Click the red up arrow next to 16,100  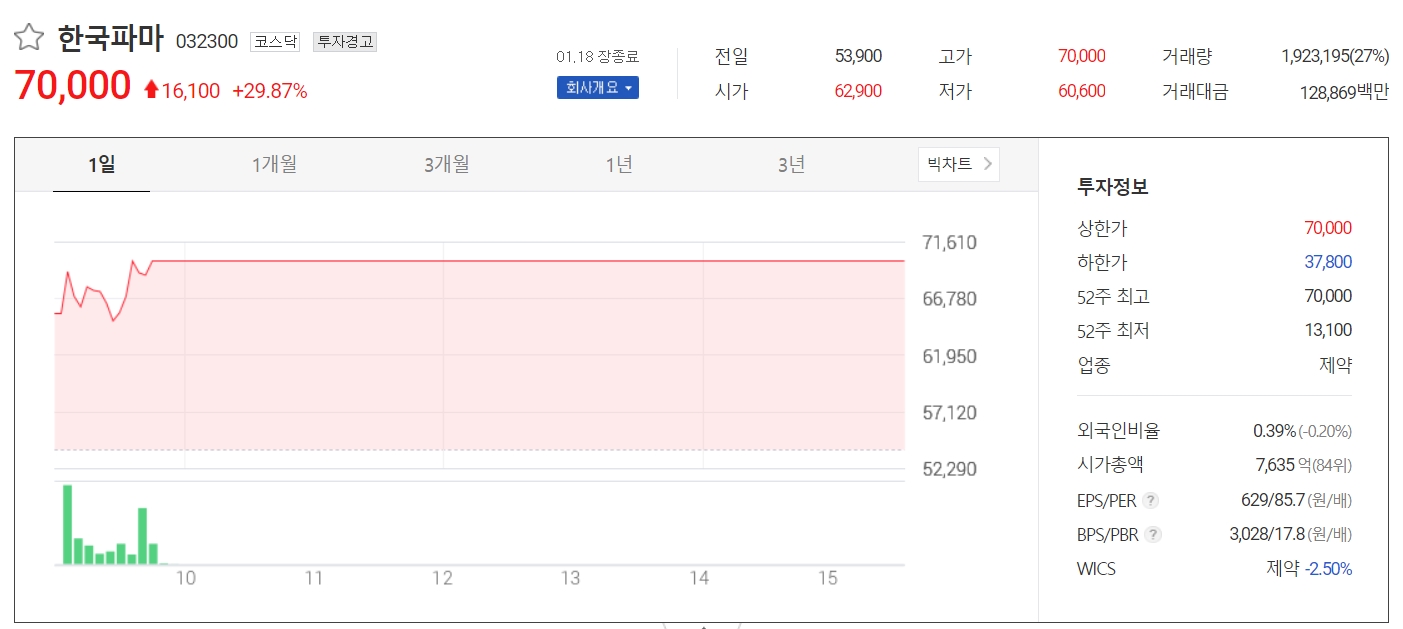click(x=151, y=91)
